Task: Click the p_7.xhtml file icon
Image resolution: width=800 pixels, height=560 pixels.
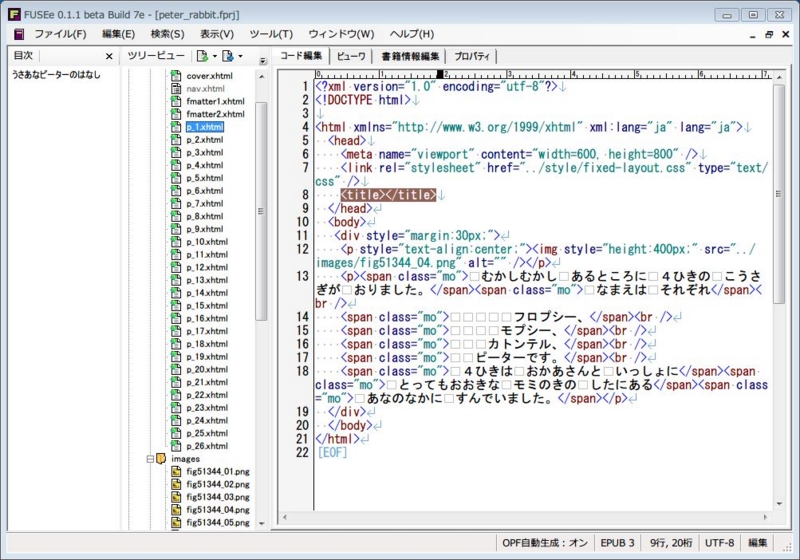Action: pyautogui.click(x=176, y=203)
